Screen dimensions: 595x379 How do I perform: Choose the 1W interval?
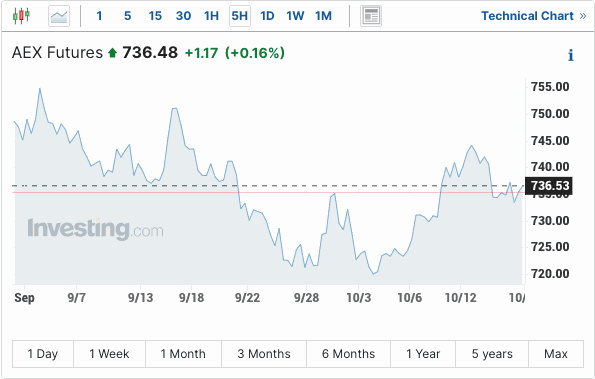pos(295,16)
